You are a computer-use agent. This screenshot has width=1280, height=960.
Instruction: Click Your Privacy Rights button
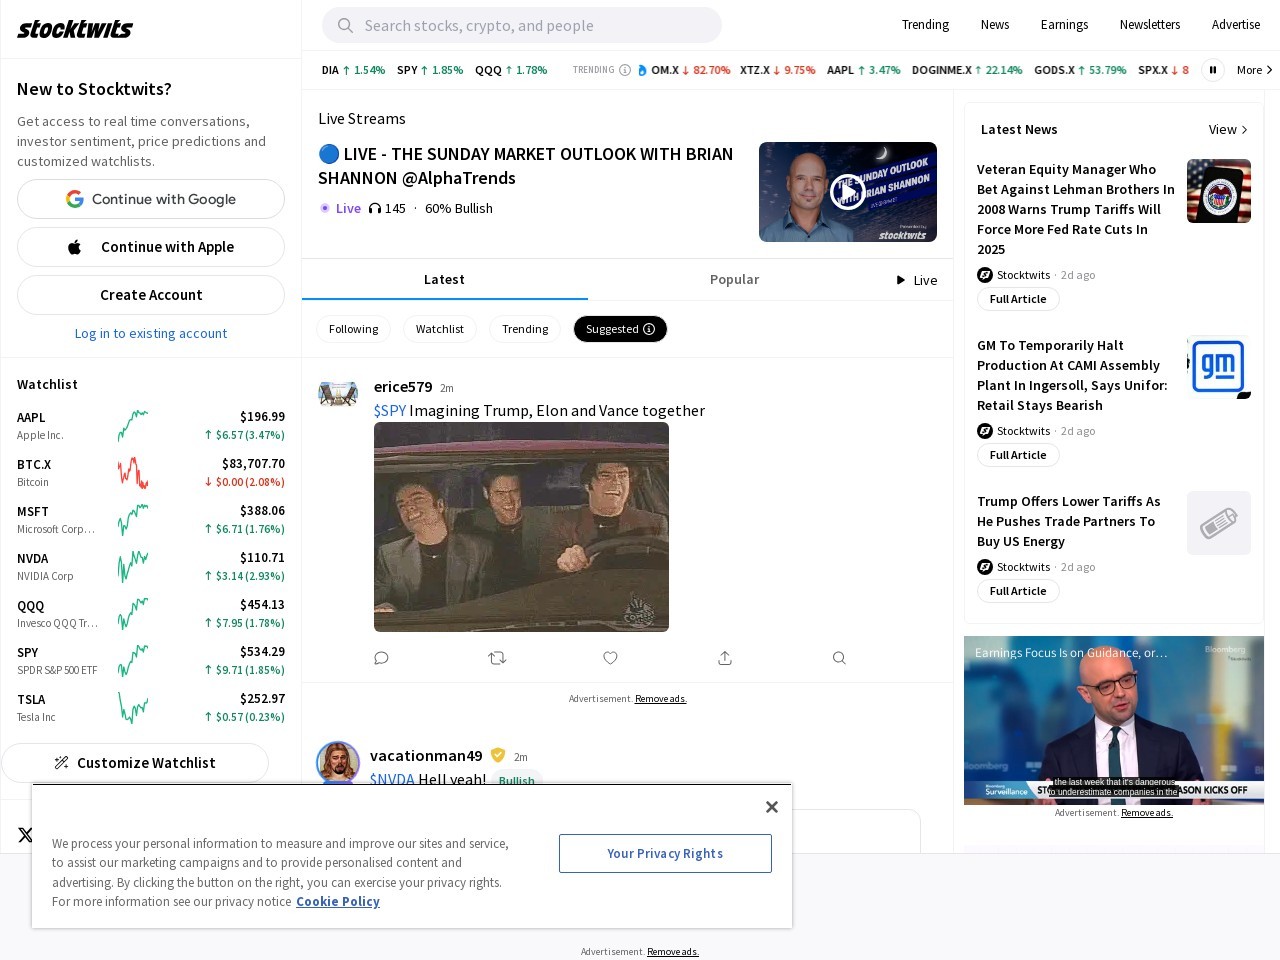tap(665, 853)
